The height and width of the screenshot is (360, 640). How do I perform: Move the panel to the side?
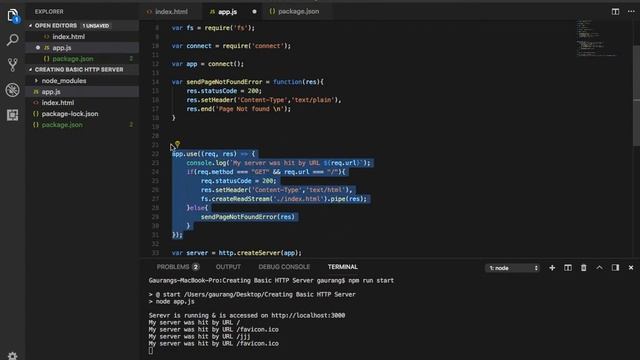point(615,268)
